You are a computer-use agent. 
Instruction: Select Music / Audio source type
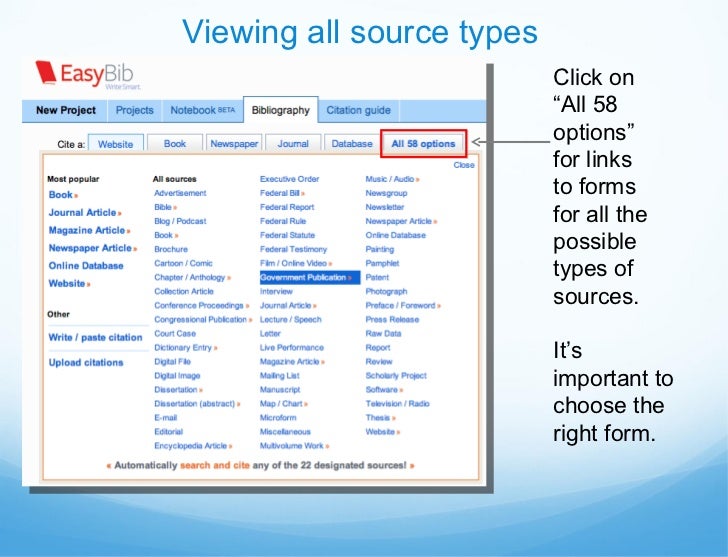pyautogui.click(x=392, y=179)
